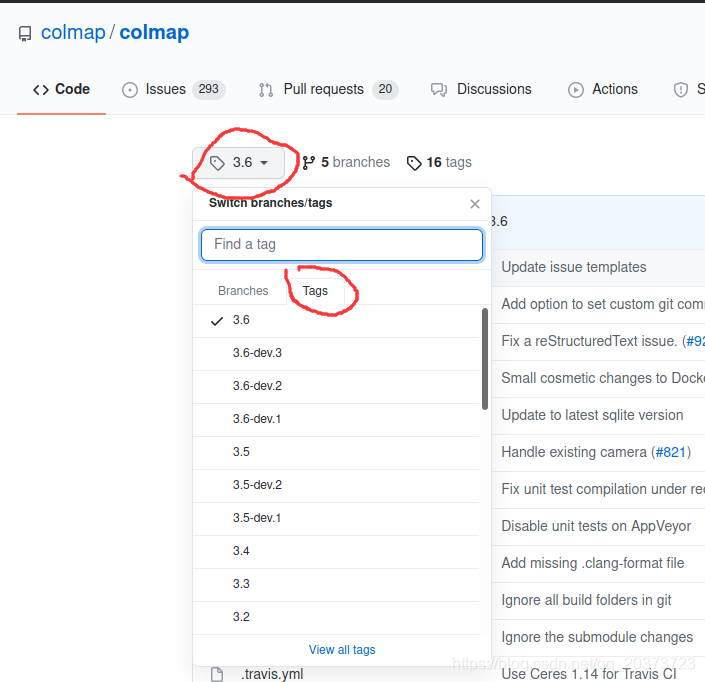Select tag 3.6-dev.3
705x682 pixels.
pos(336,353)
